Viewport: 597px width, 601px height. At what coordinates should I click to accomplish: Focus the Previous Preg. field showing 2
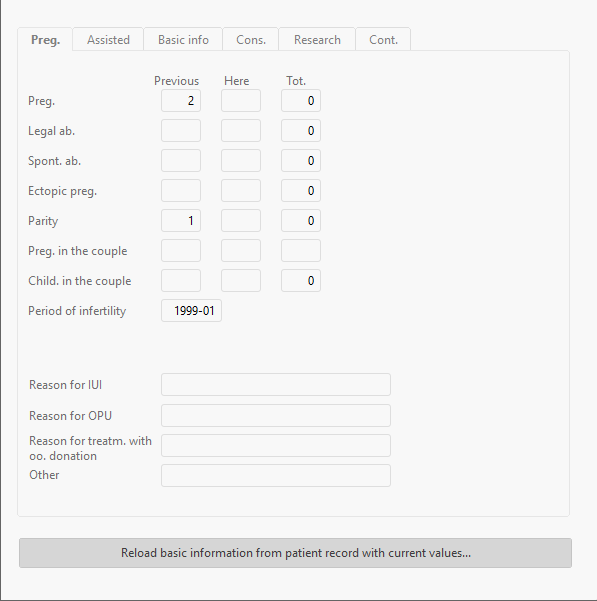tap(181, 101)
